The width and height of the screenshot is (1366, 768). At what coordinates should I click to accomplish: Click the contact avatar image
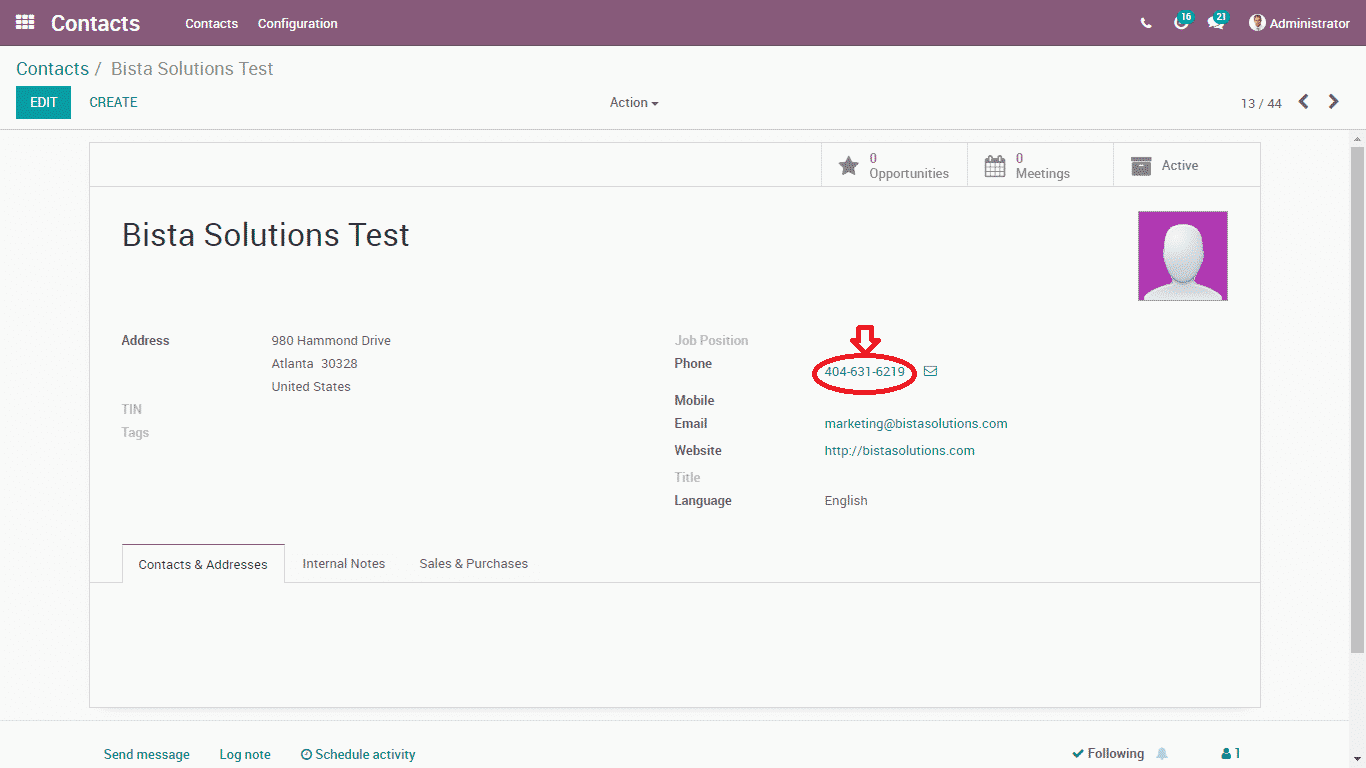tap(1183, 256)
